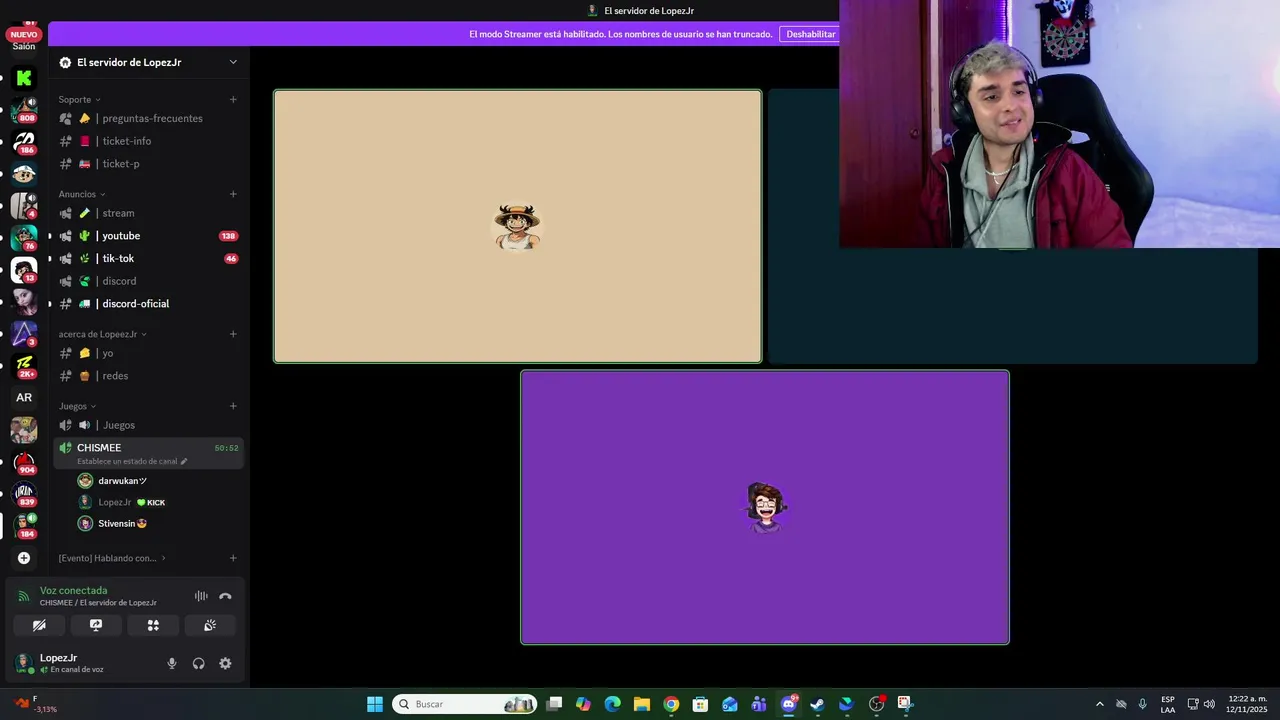Create channel in Soporte category

(233, 99)
